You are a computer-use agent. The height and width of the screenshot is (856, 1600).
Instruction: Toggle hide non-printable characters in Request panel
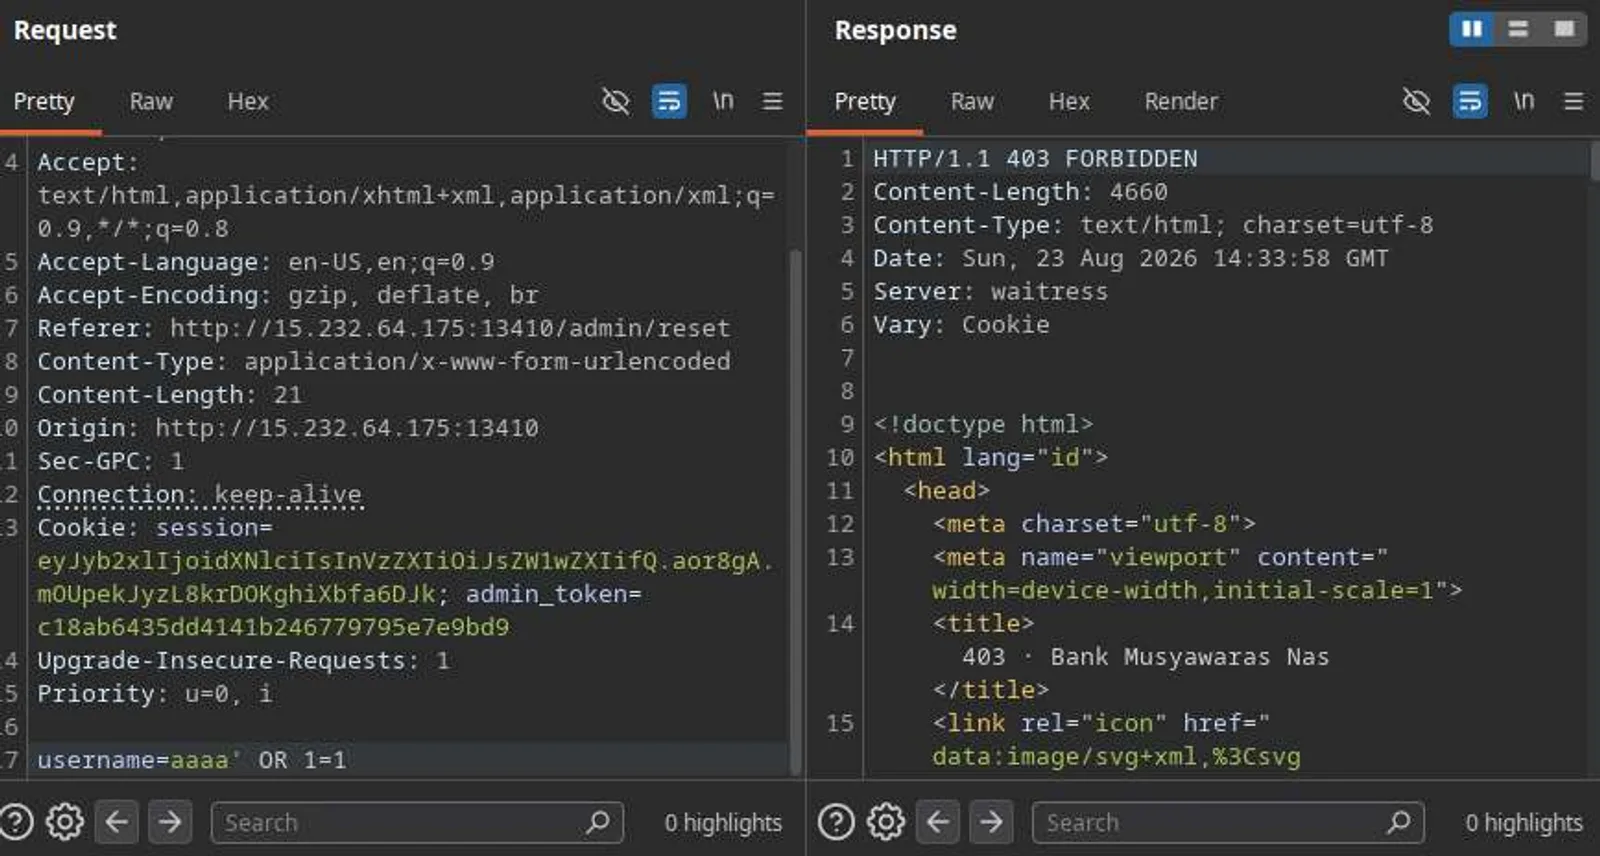[x=616, y=101]
